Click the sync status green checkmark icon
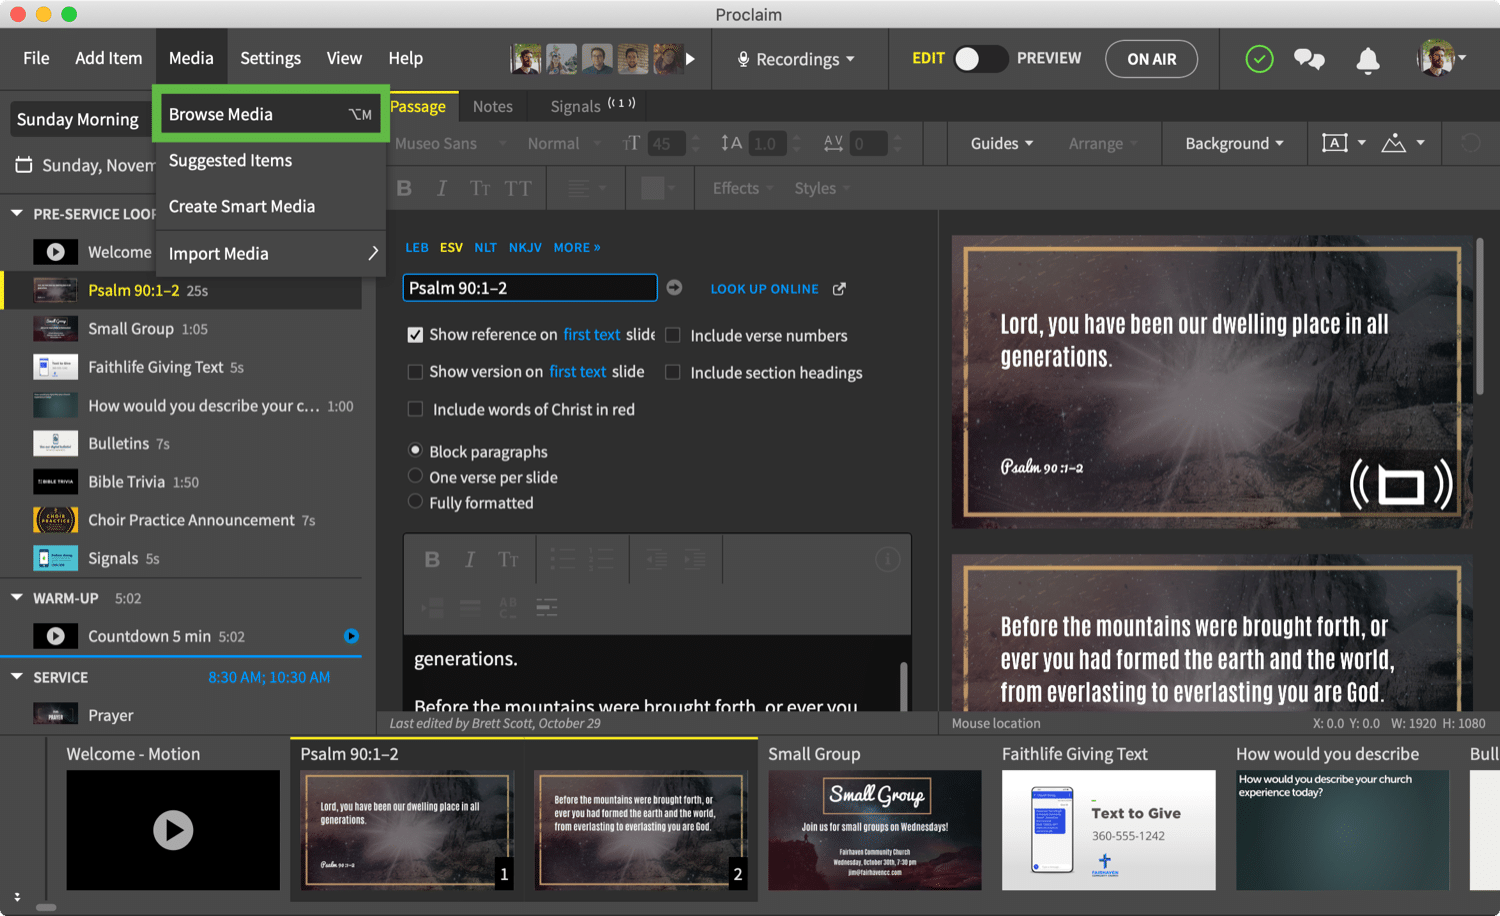 coord(1259,59)
